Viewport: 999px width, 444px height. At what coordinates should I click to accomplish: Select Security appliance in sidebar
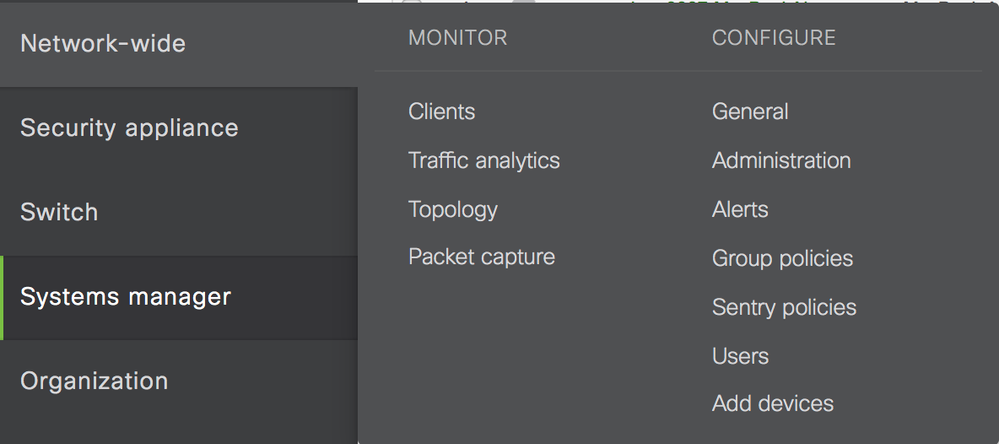coord(129,128)
